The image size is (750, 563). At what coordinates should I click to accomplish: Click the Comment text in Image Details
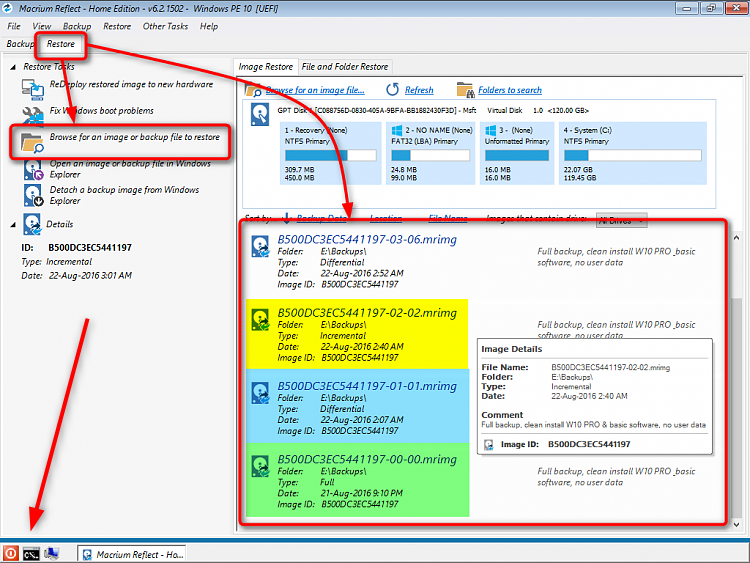(x=594, y=425)
